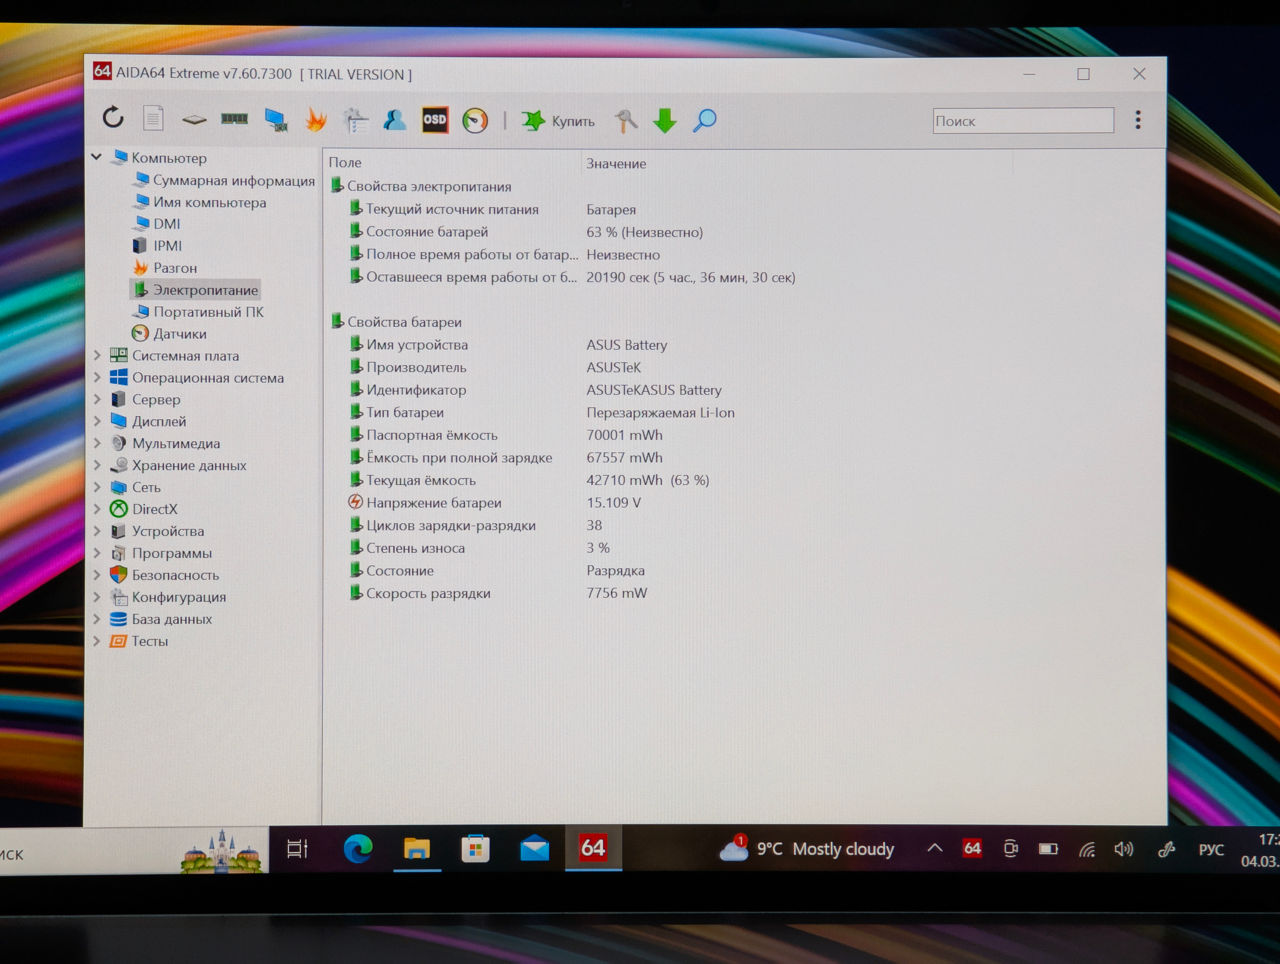Click the Refresh toolbar icon
Image resolution: width=1280 pixels, height=964 pixels.
(x=113, y=118)
